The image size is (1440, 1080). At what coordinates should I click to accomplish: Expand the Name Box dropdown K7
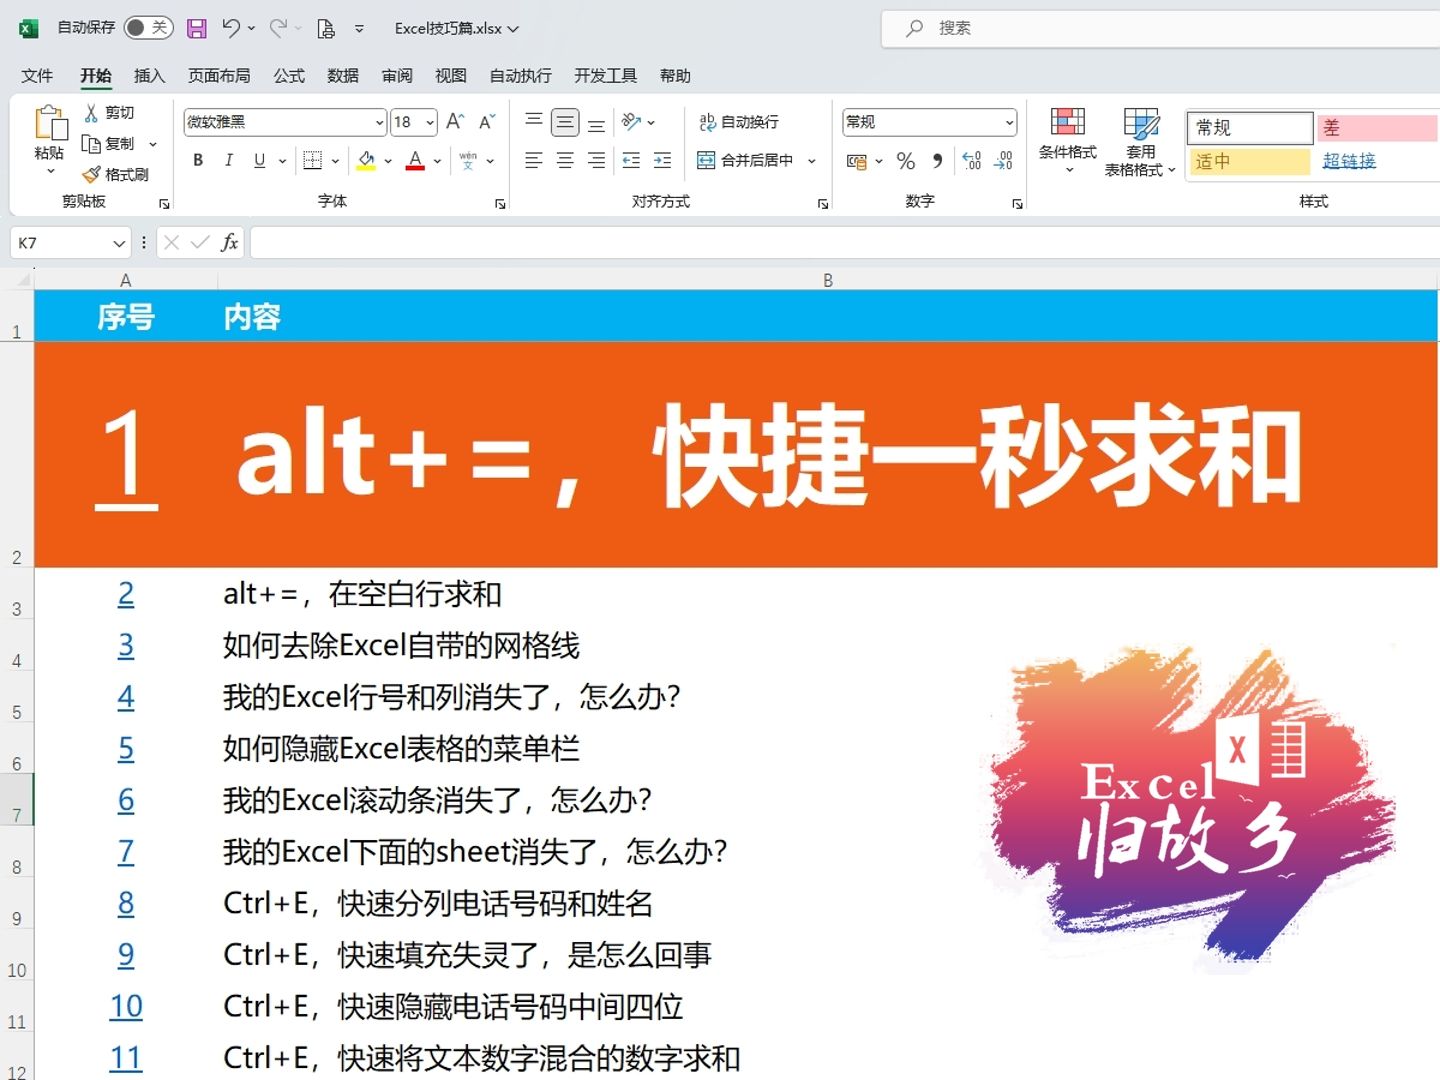click(x=119, y=243)
